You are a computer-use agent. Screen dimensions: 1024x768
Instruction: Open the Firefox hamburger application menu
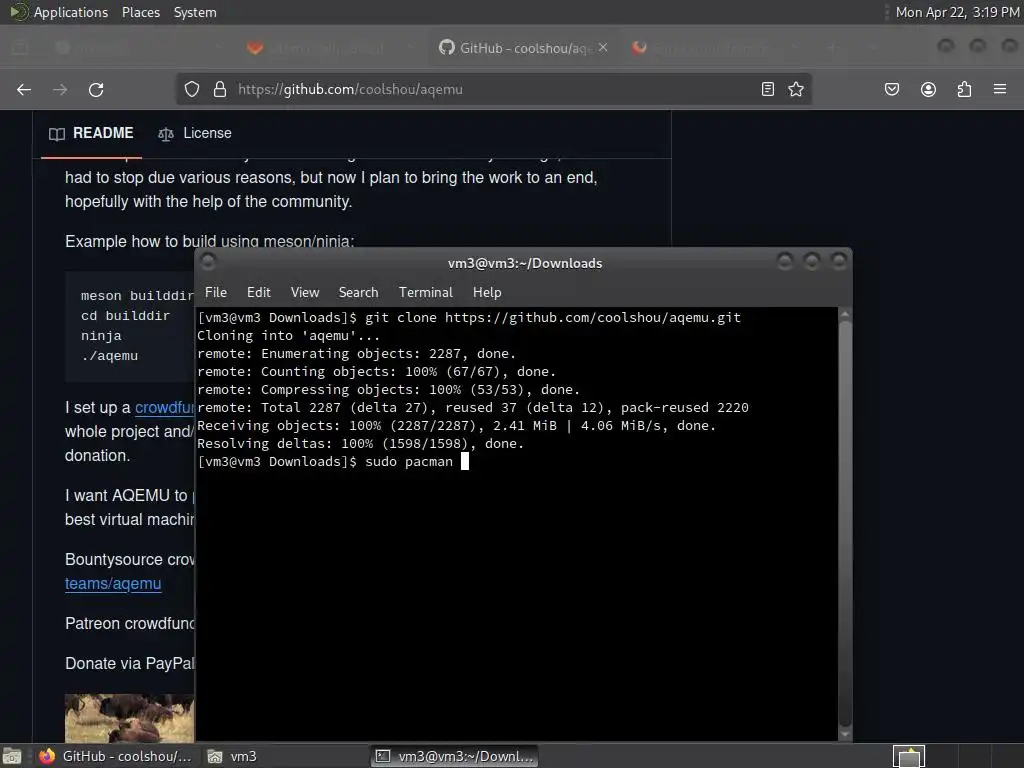[1000, 89]
